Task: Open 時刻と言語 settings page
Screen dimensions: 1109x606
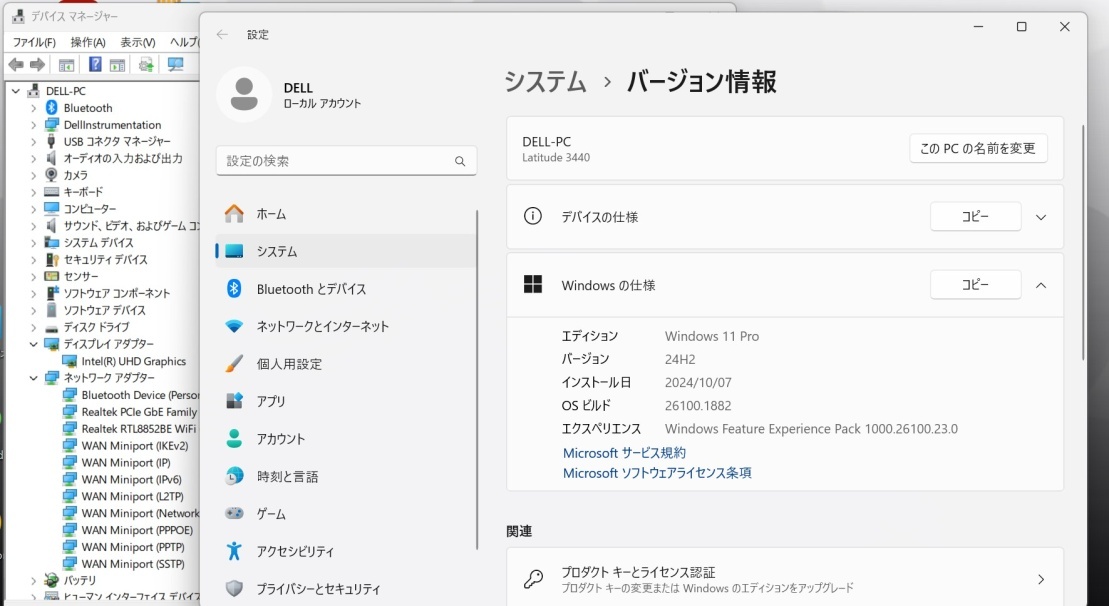Action: click(x=346, y=477)
